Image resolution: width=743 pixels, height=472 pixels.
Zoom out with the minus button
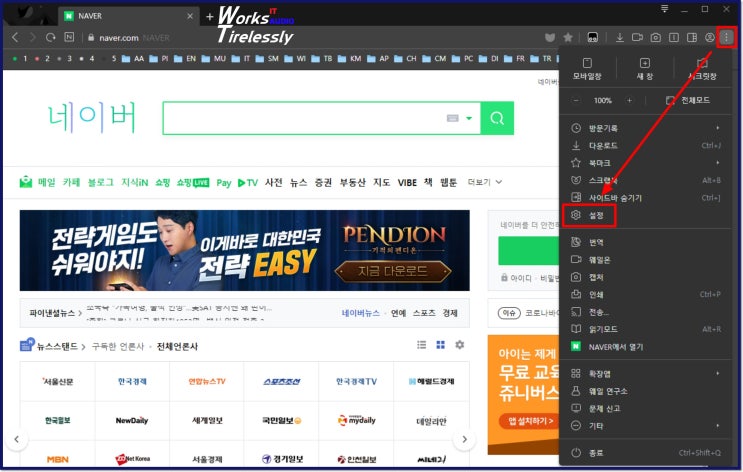pos(576,100)
